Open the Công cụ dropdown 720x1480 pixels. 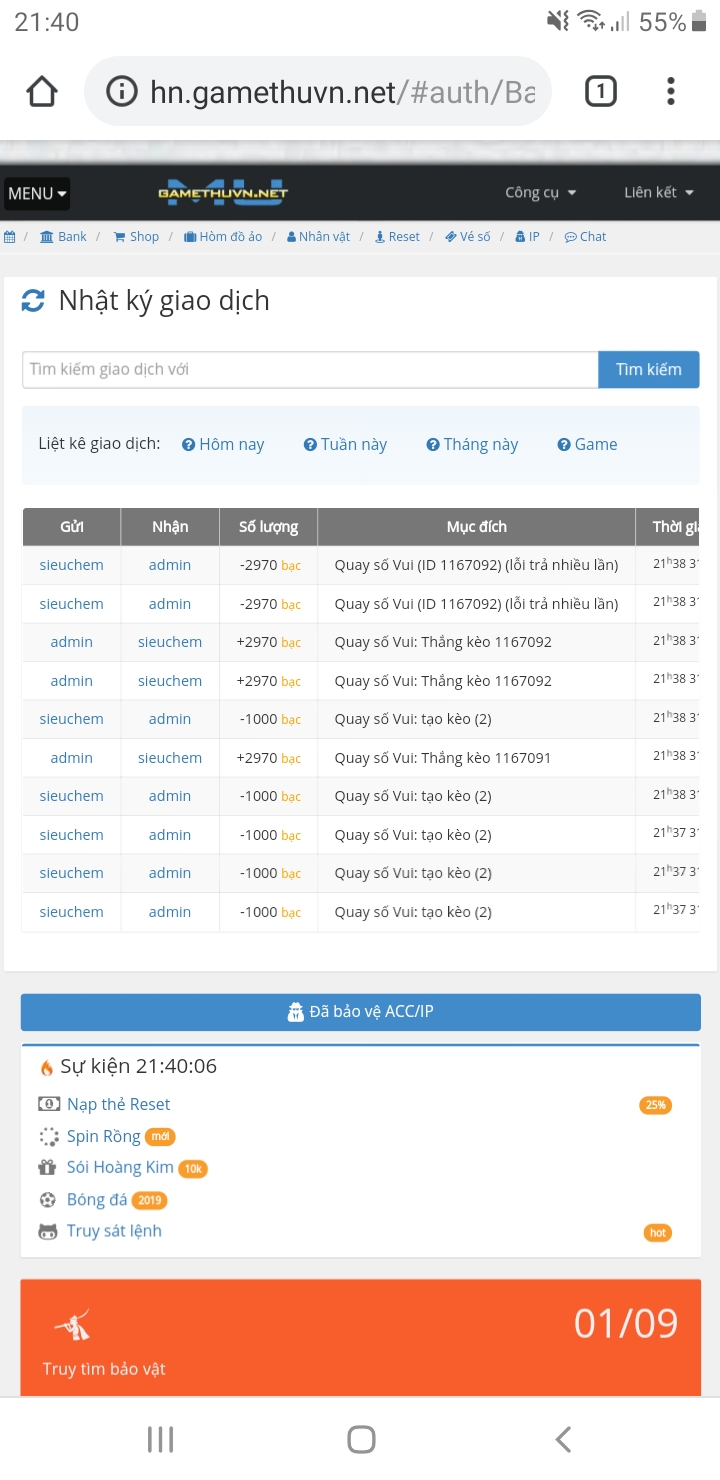pyautogui.click(x=540, y=192)
